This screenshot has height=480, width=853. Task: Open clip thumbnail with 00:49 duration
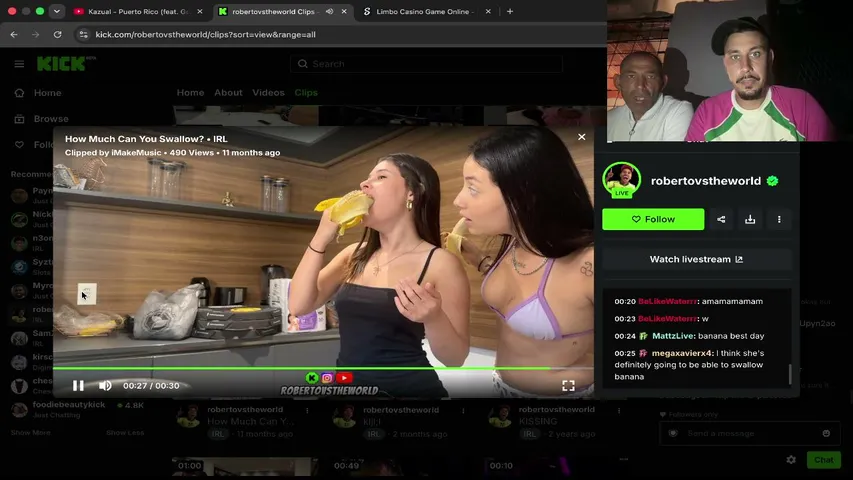[x=400, y=466]
